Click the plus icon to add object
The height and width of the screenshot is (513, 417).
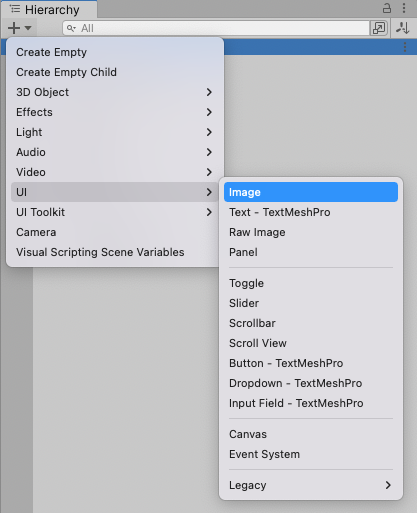(x=14, y=28)
